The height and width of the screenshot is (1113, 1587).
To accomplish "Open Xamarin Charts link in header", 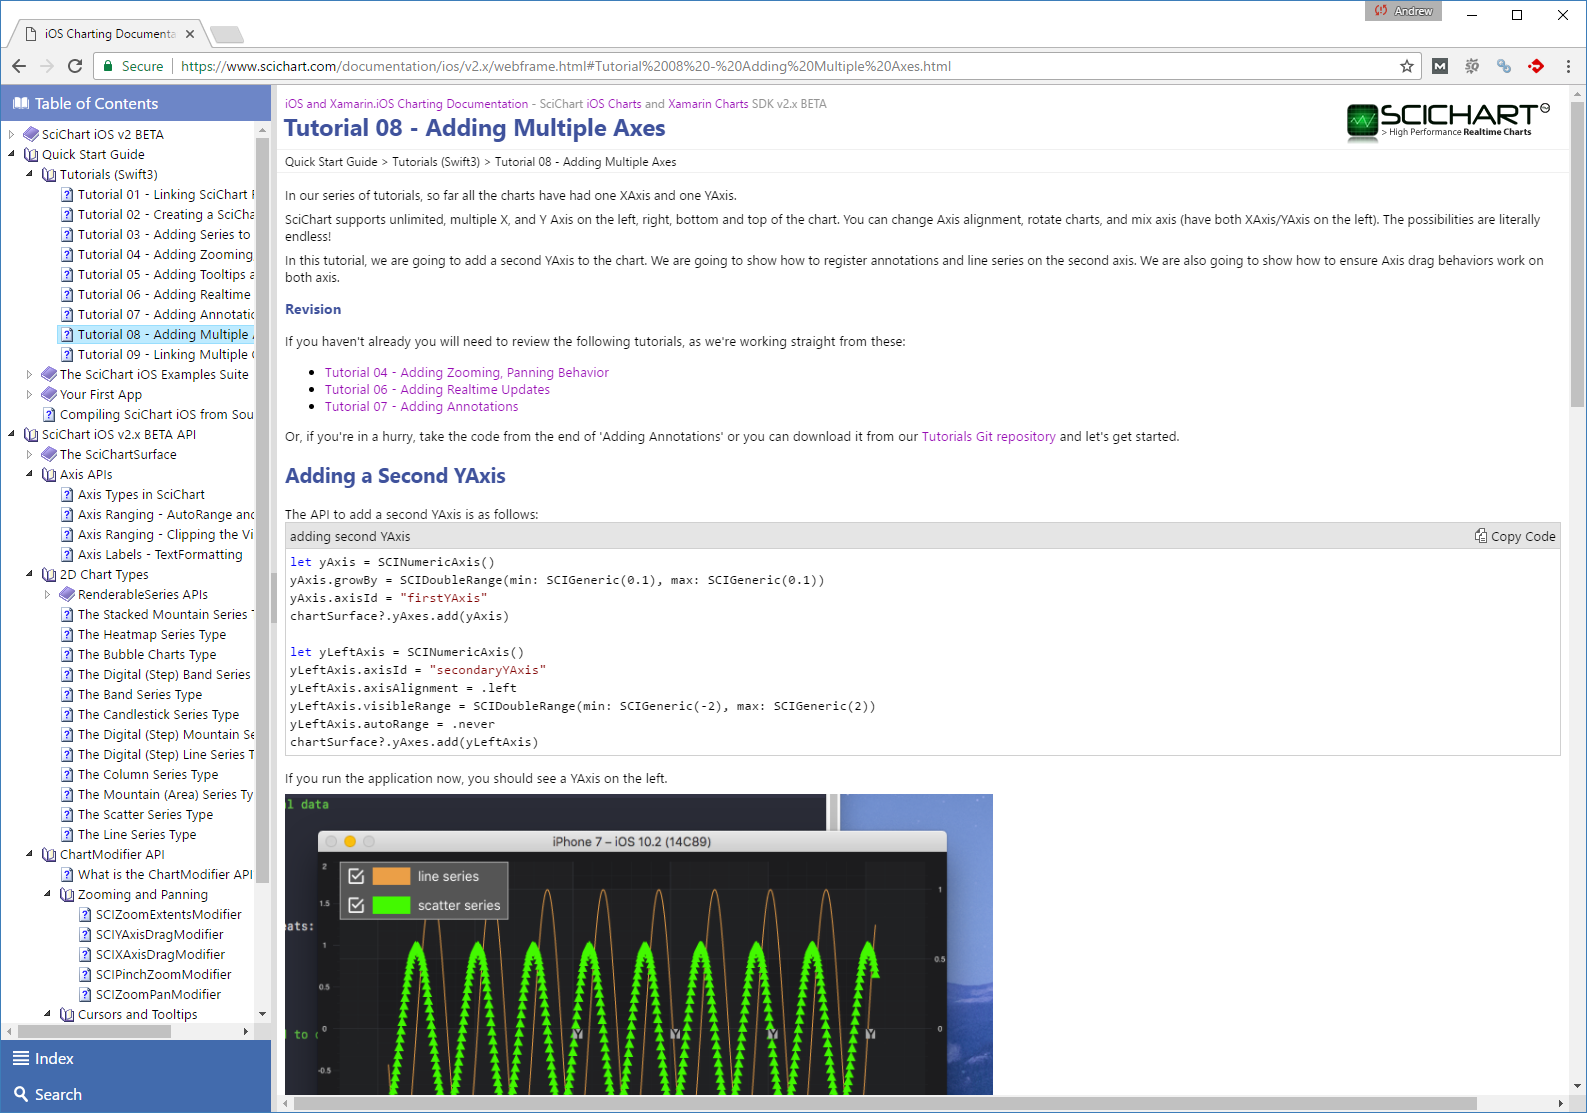I will (x=708, y=103).
